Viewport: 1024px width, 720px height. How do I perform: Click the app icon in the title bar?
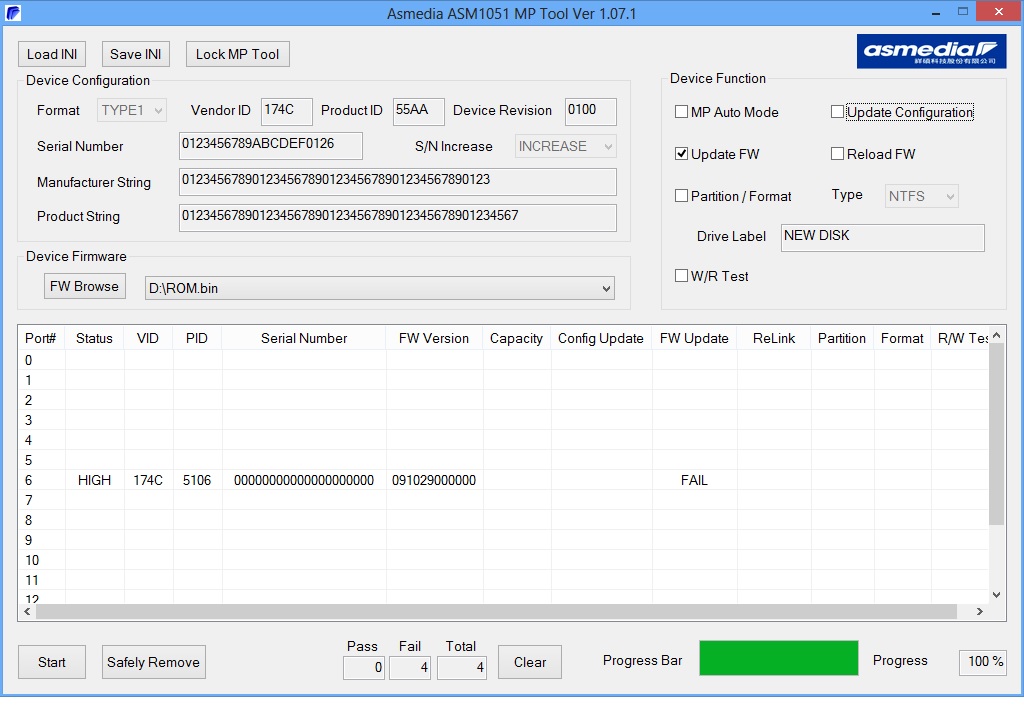coord(12,12)
